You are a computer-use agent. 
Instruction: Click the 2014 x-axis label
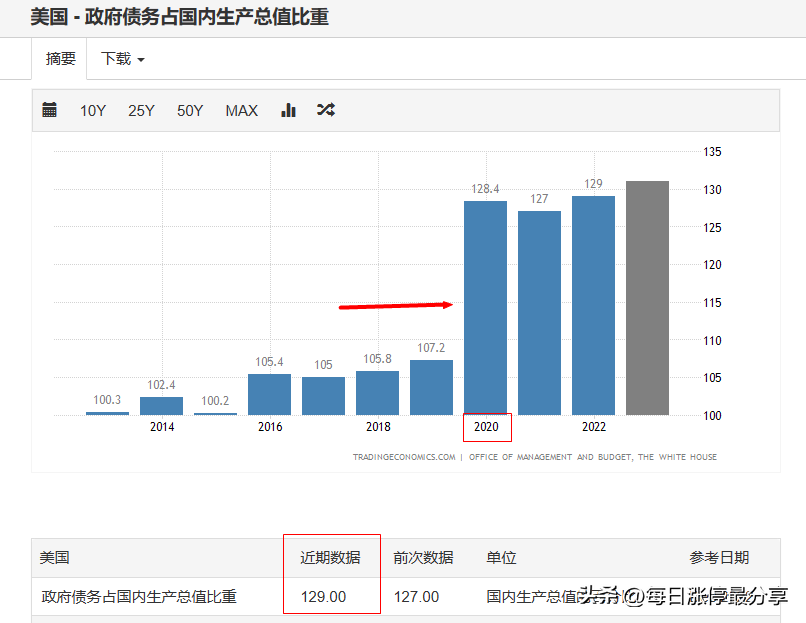click(x=162, y=427)
